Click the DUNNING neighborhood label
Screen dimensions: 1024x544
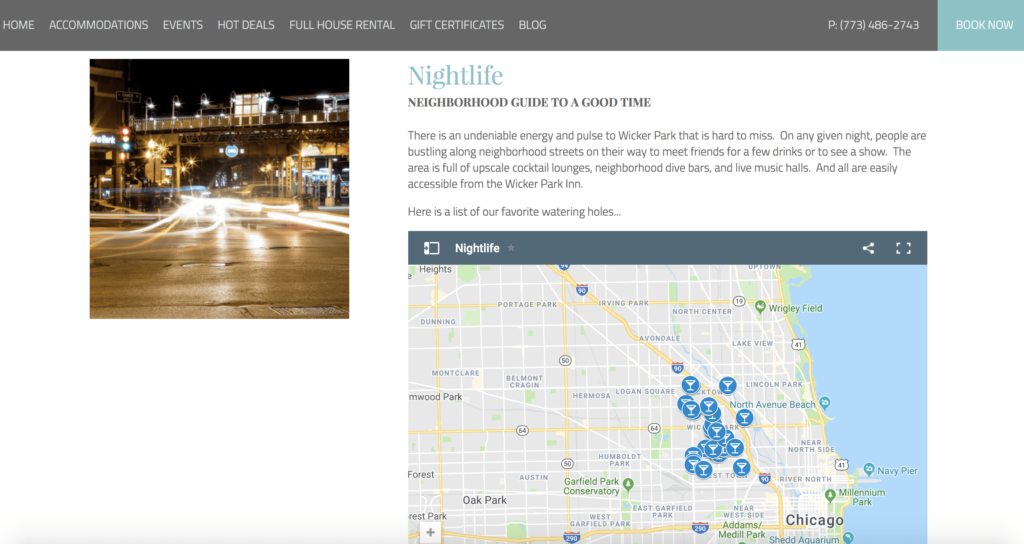(x=438, y=322)
